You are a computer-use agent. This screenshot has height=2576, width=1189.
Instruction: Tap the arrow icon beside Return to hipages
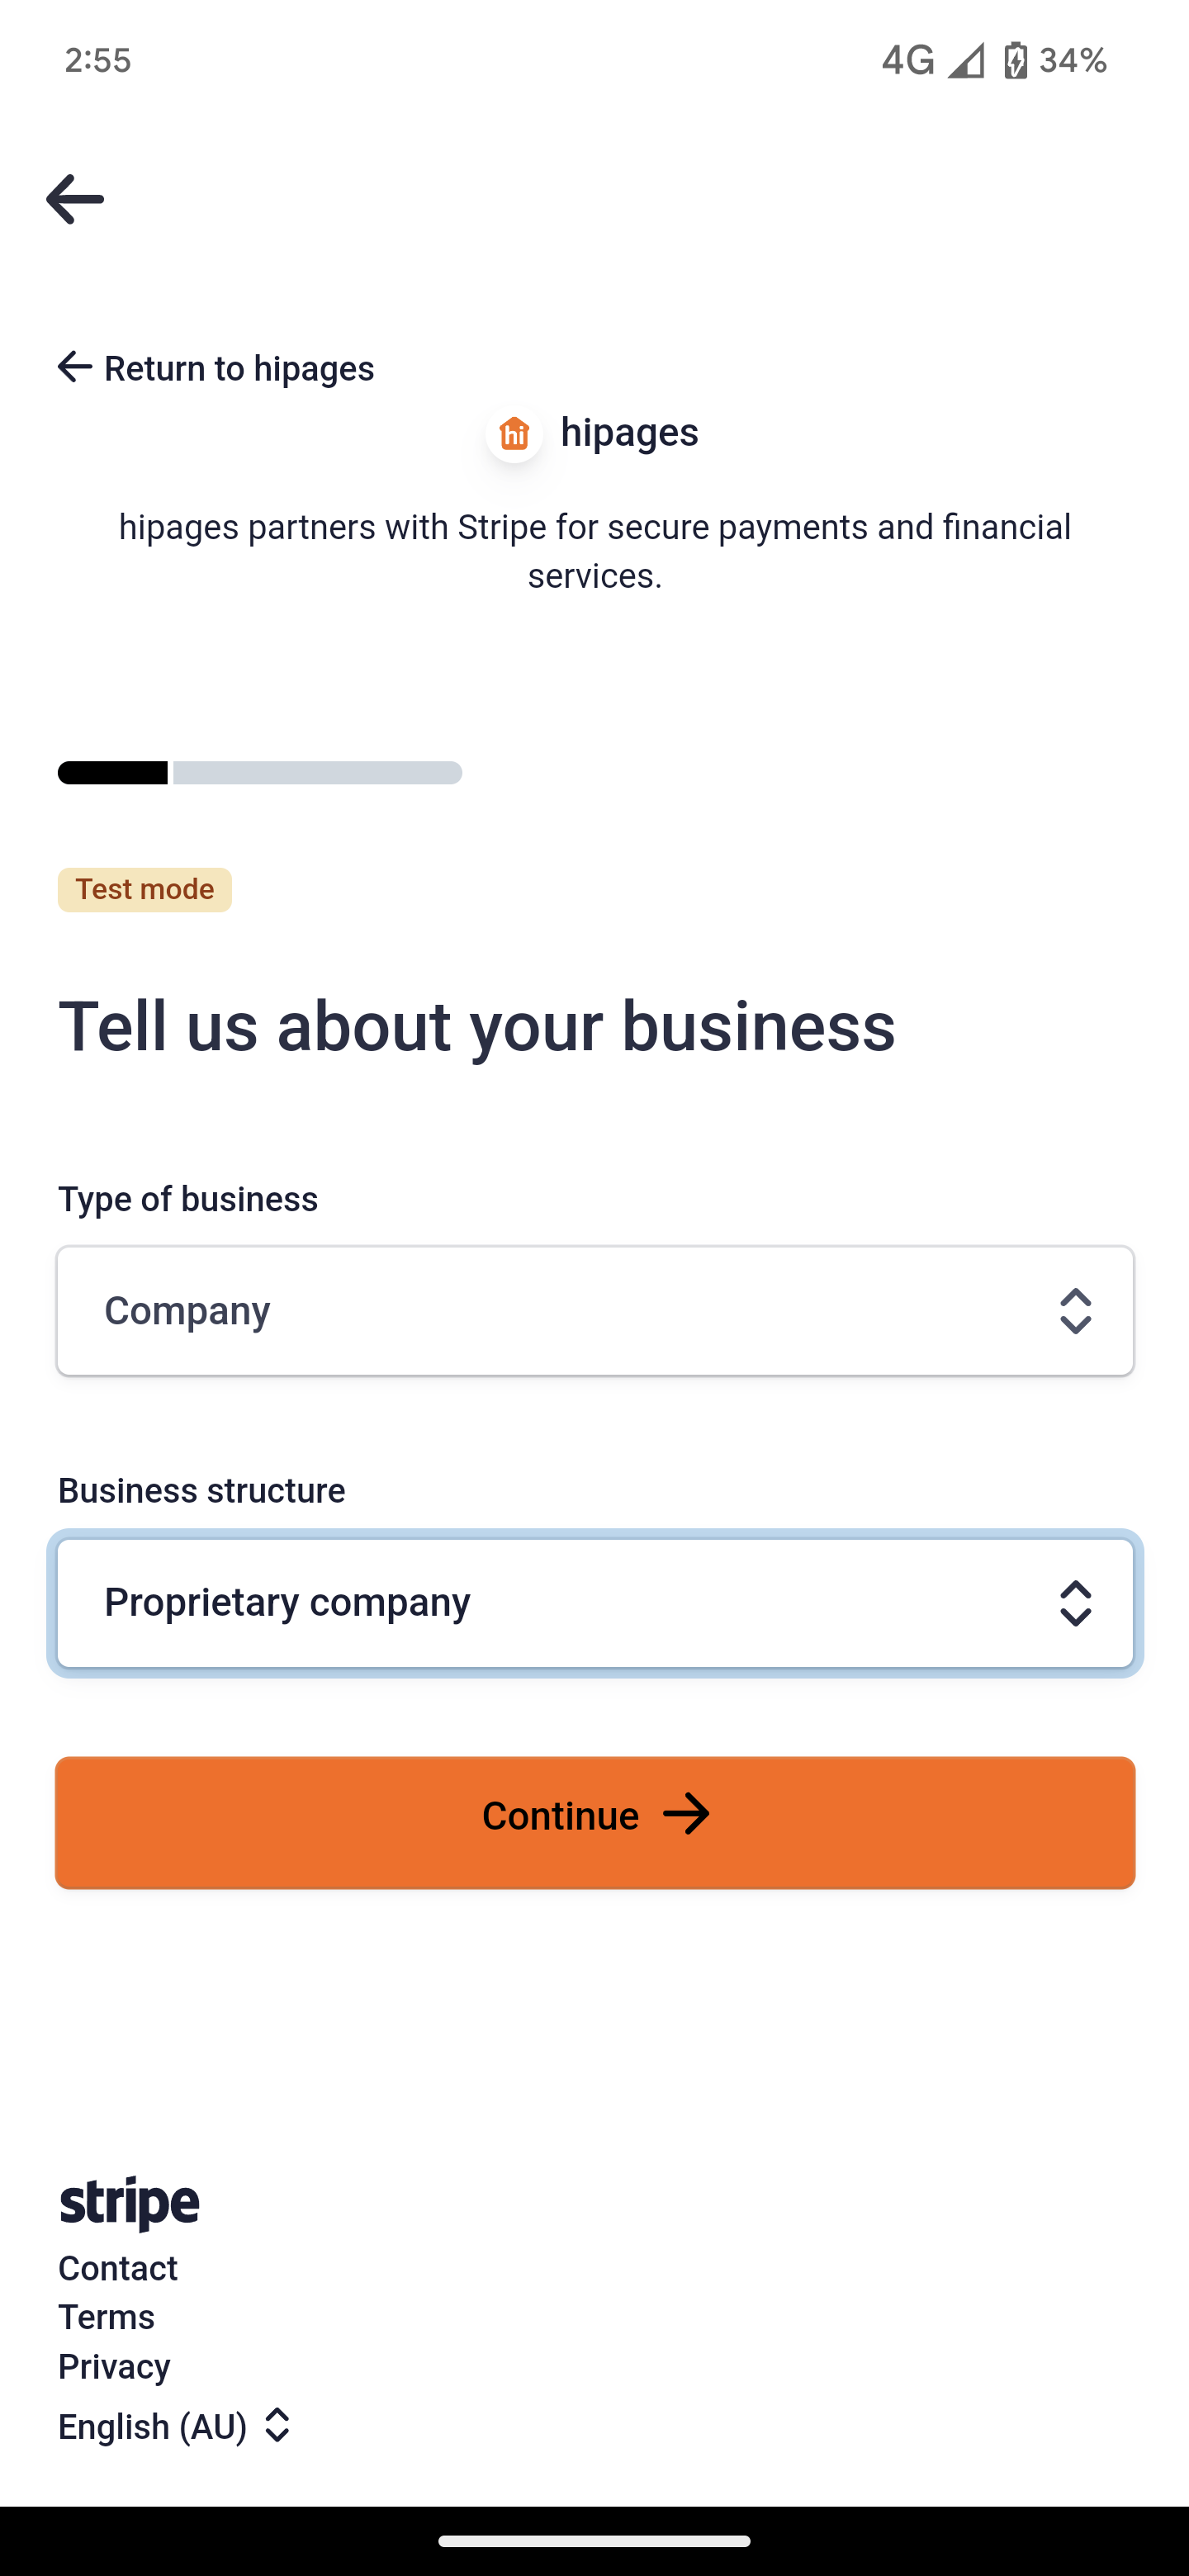[x=75, y=367]
